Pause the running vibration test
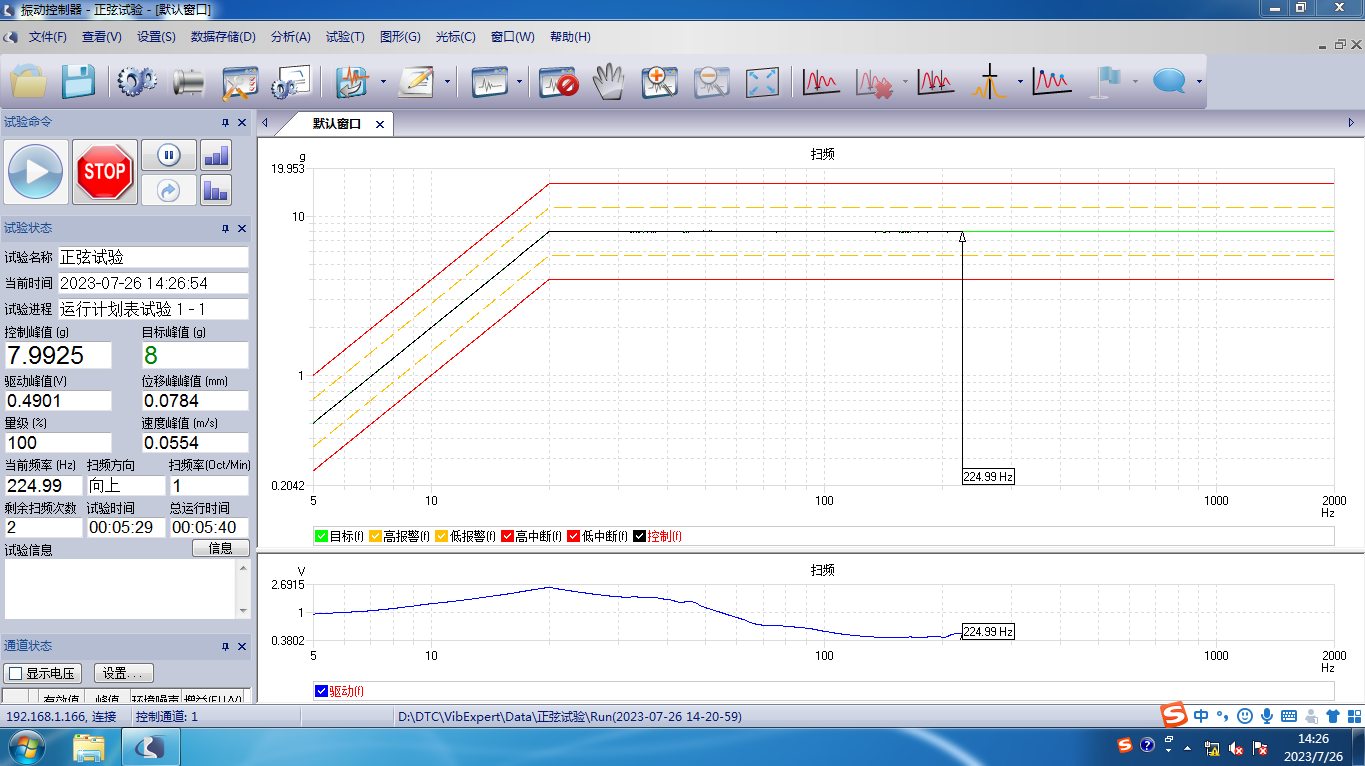The height and width of the screenshot is (766, 1365). coord(168,155)
